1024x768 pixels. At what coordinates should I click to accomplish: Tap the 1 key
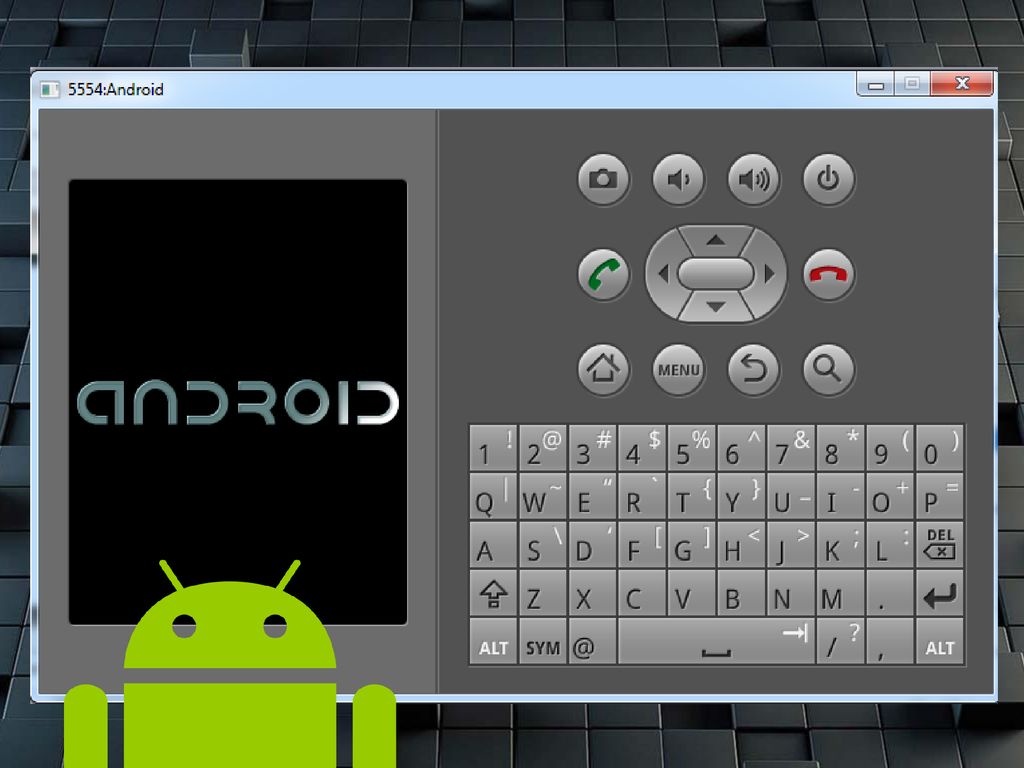point(493,447)
